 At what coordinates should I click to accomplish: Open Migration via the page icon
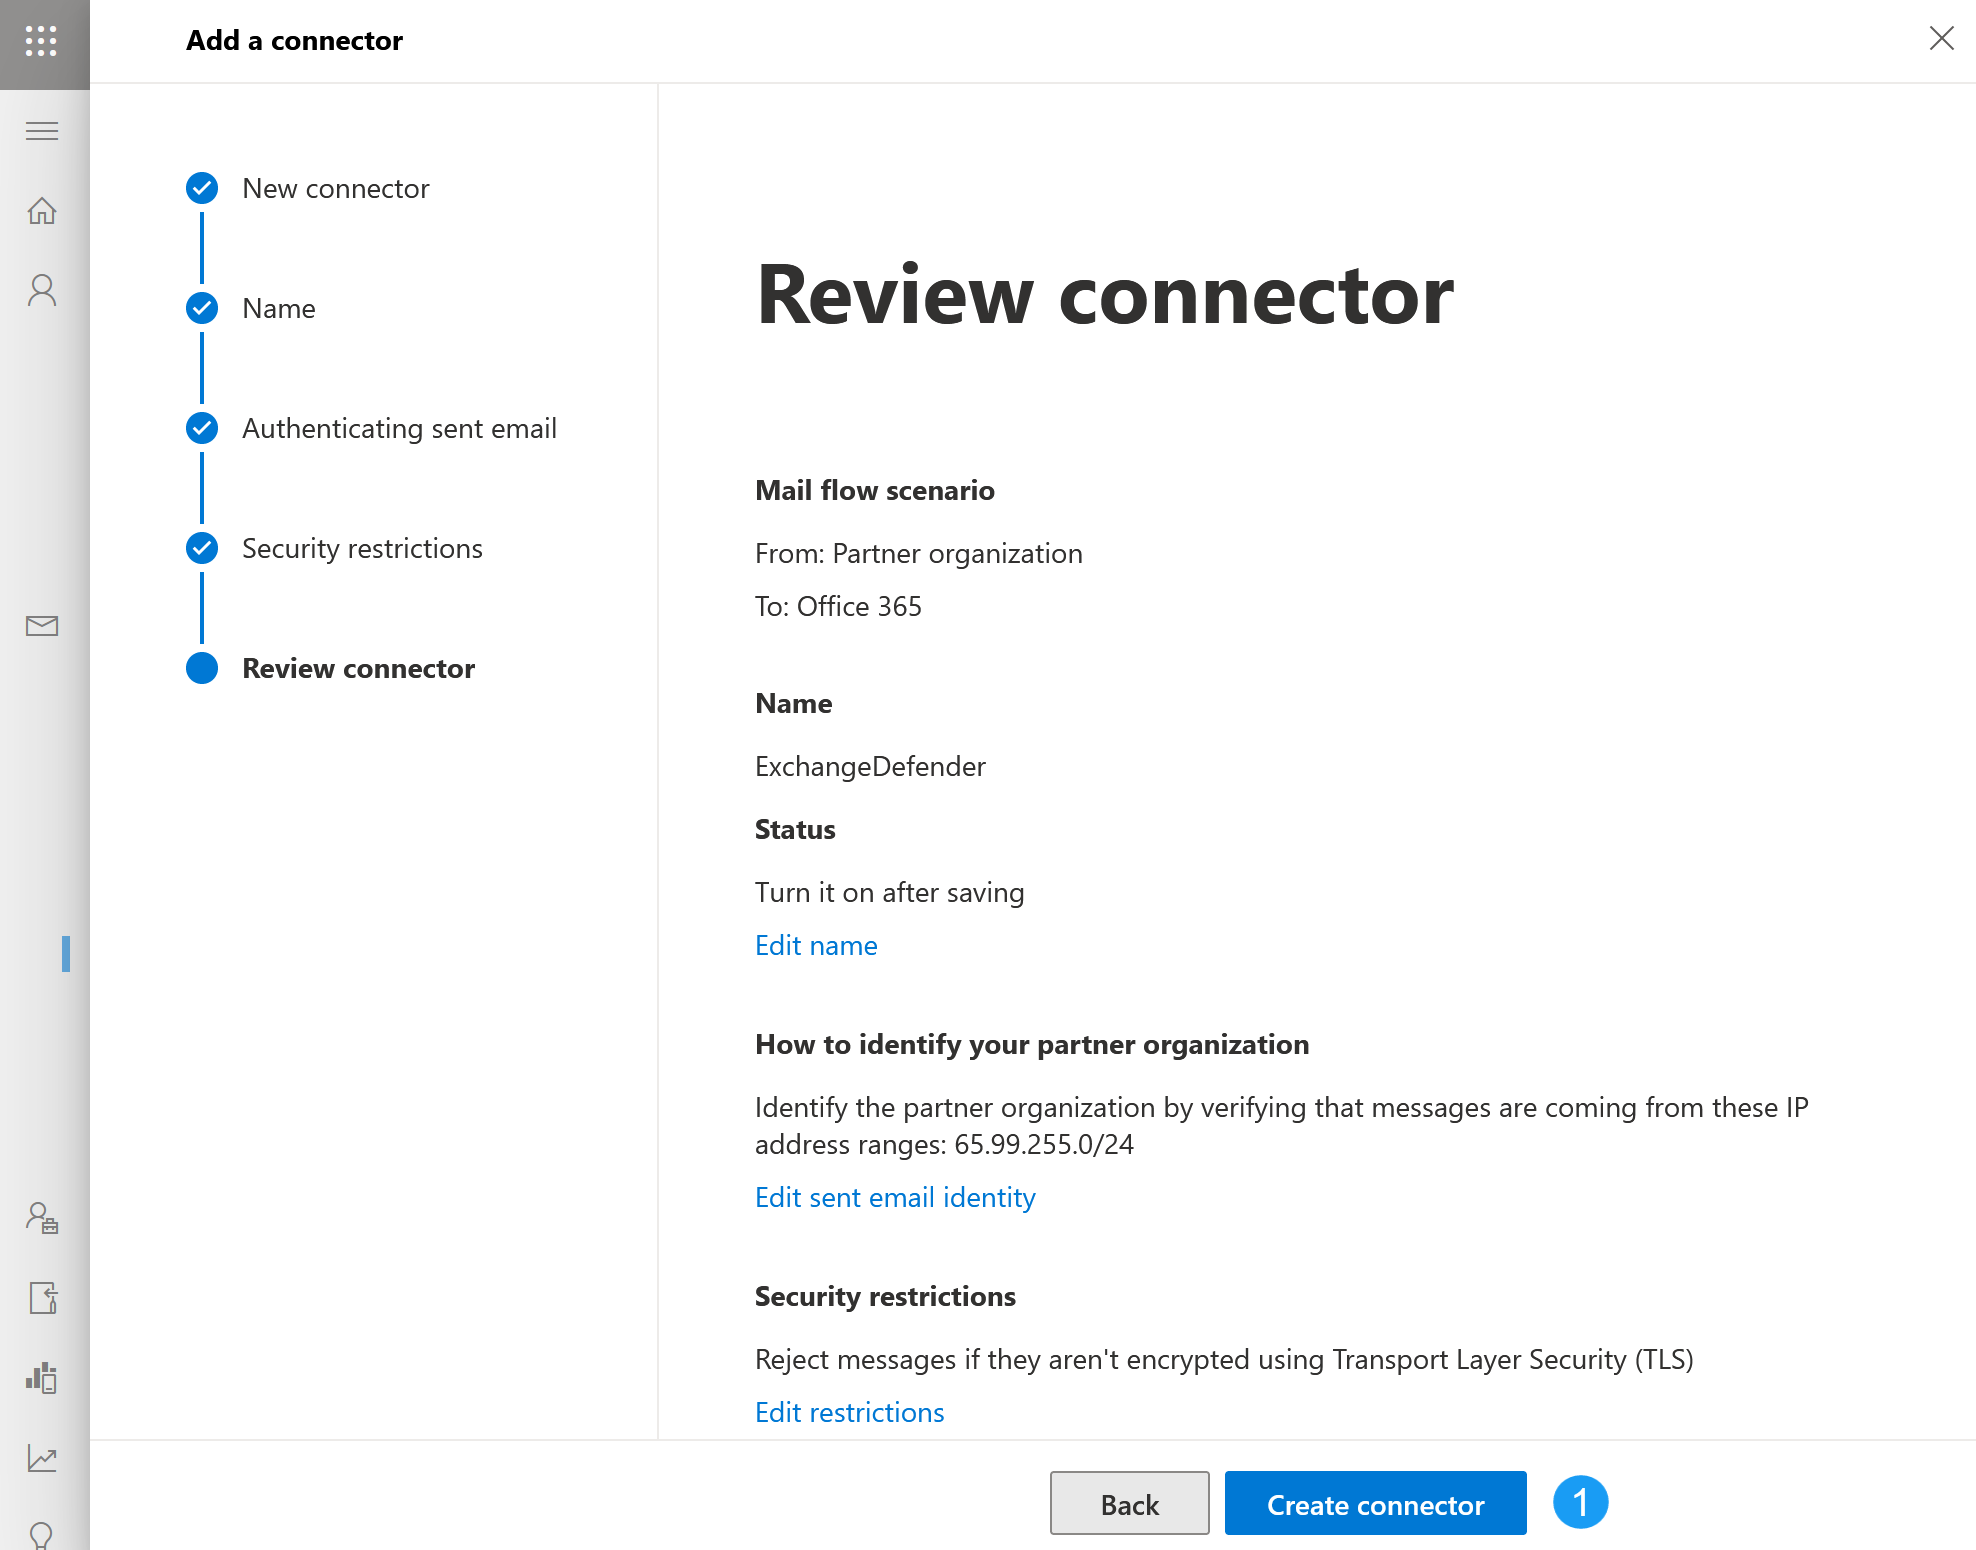pos(42,1298)
